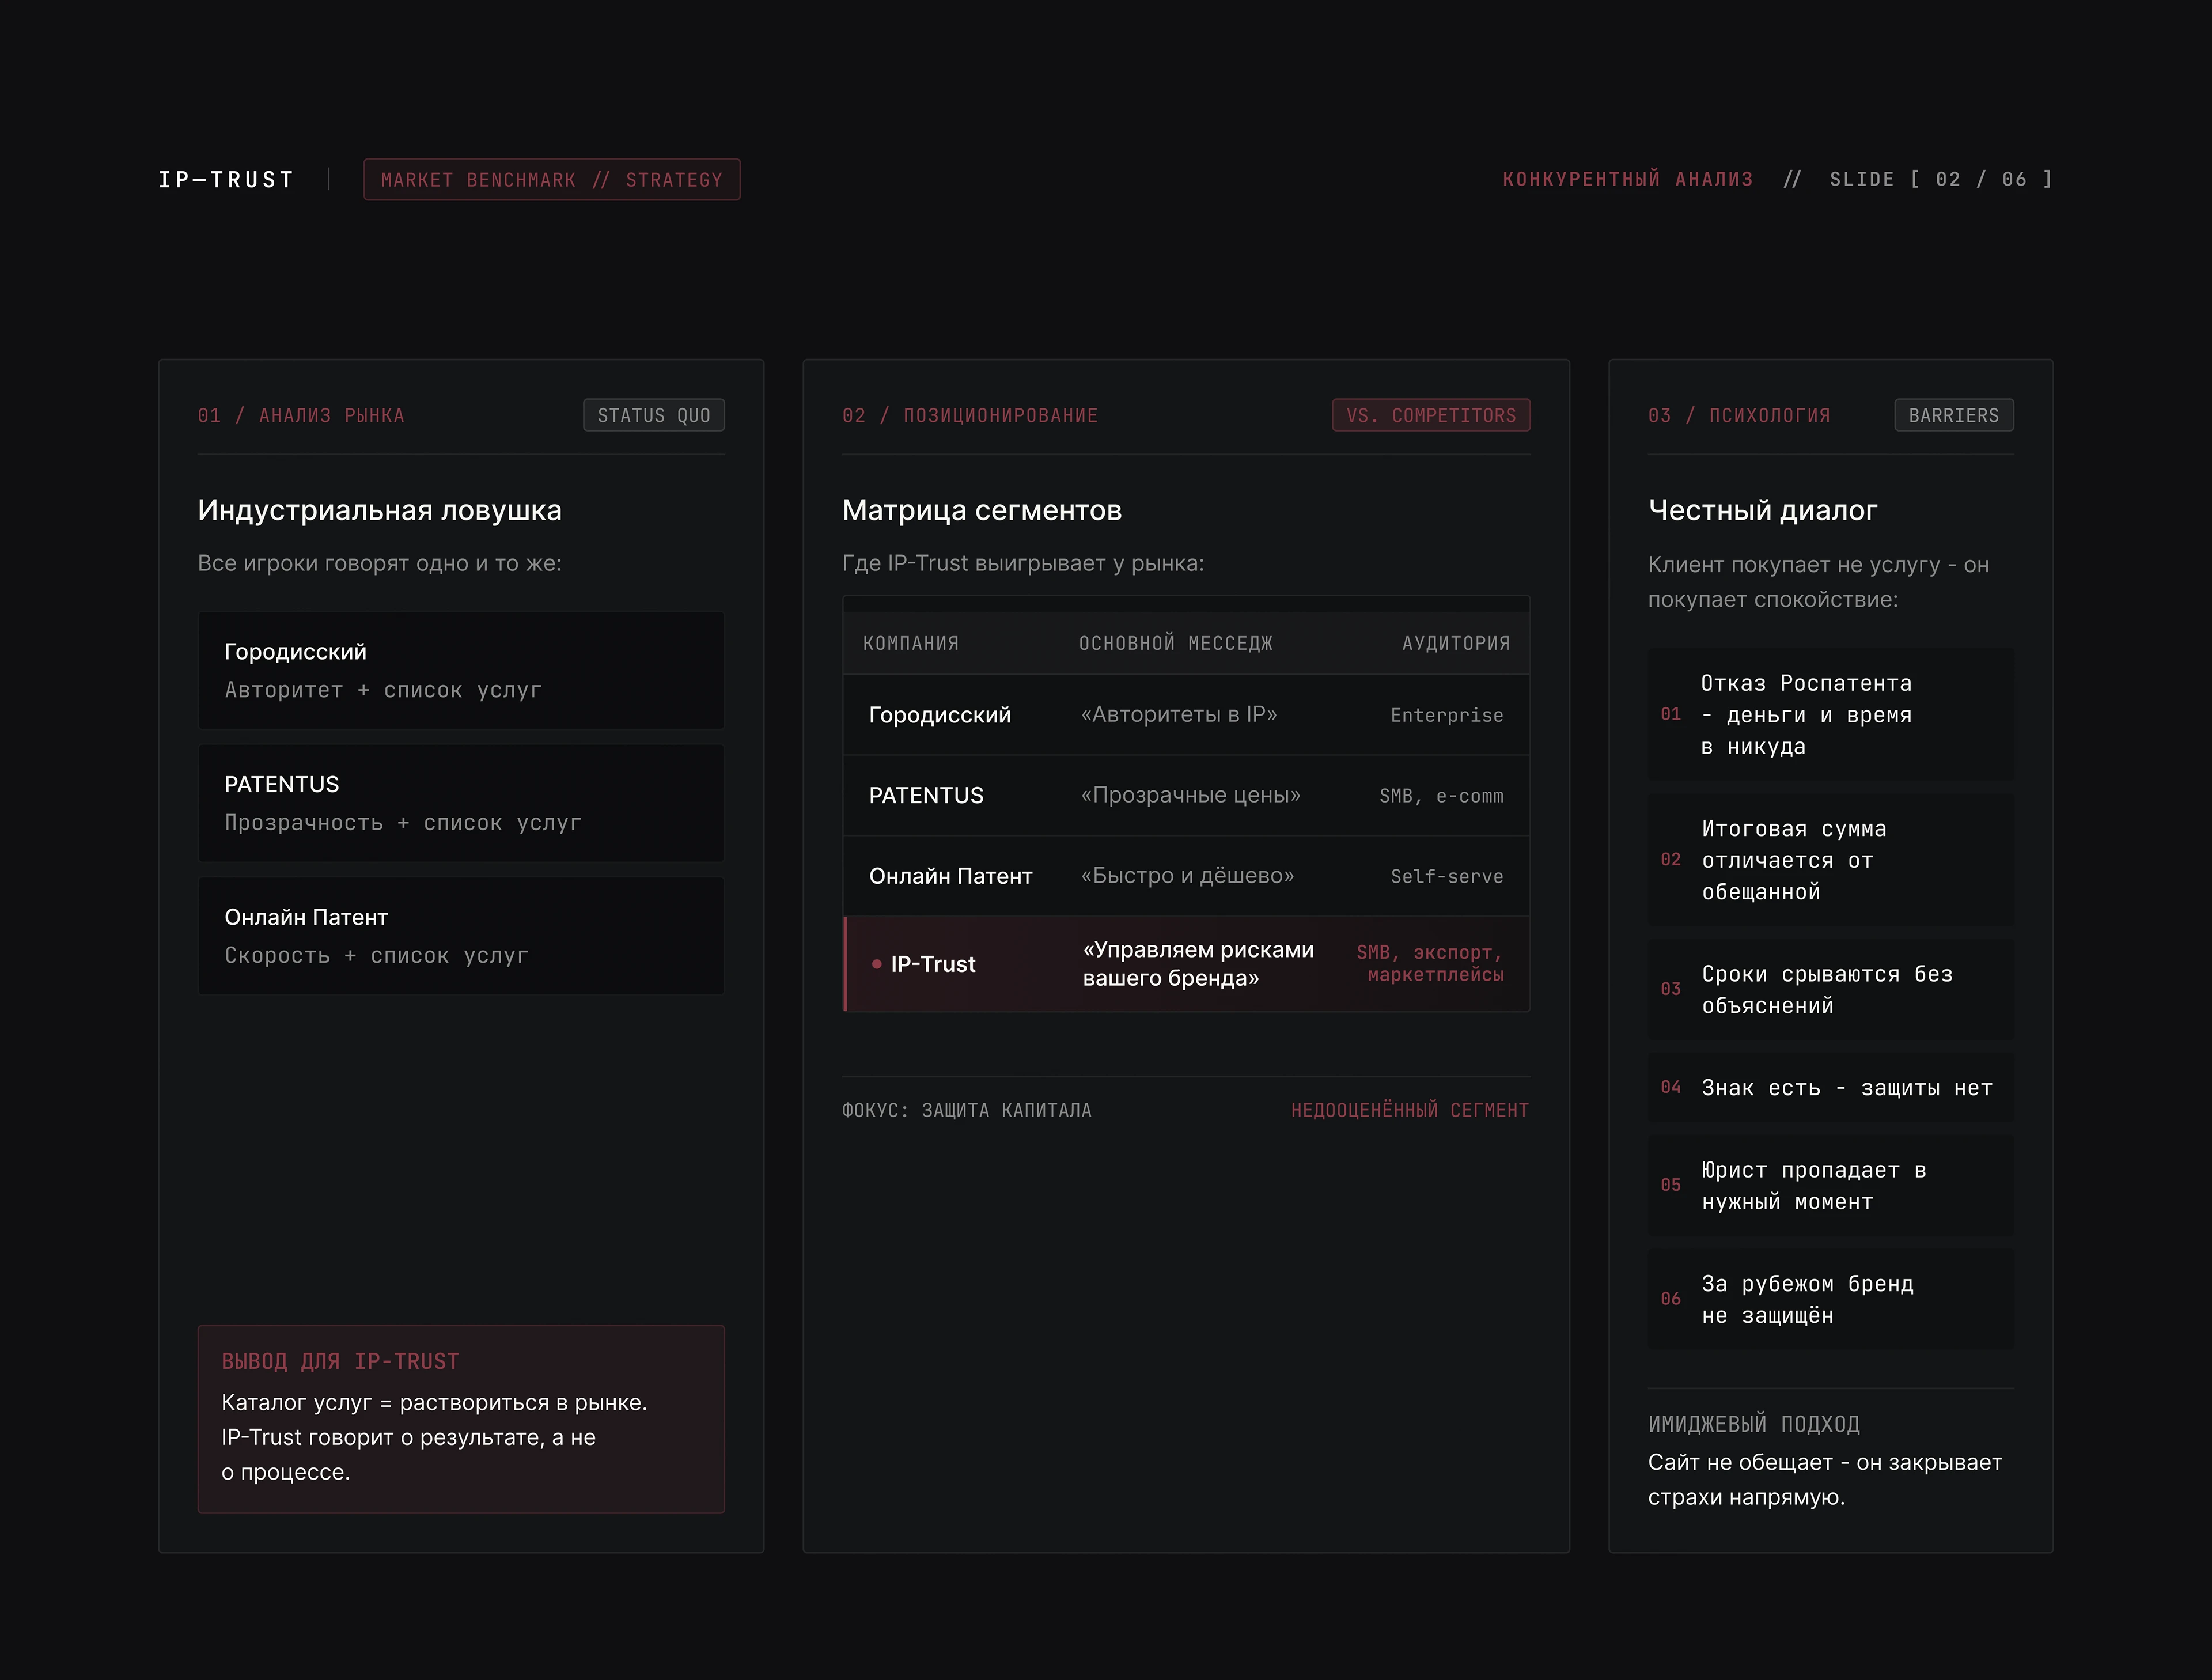Click the SMB, e-comm audience cell
The image size is (2212, 1680).
[1441, 796]
